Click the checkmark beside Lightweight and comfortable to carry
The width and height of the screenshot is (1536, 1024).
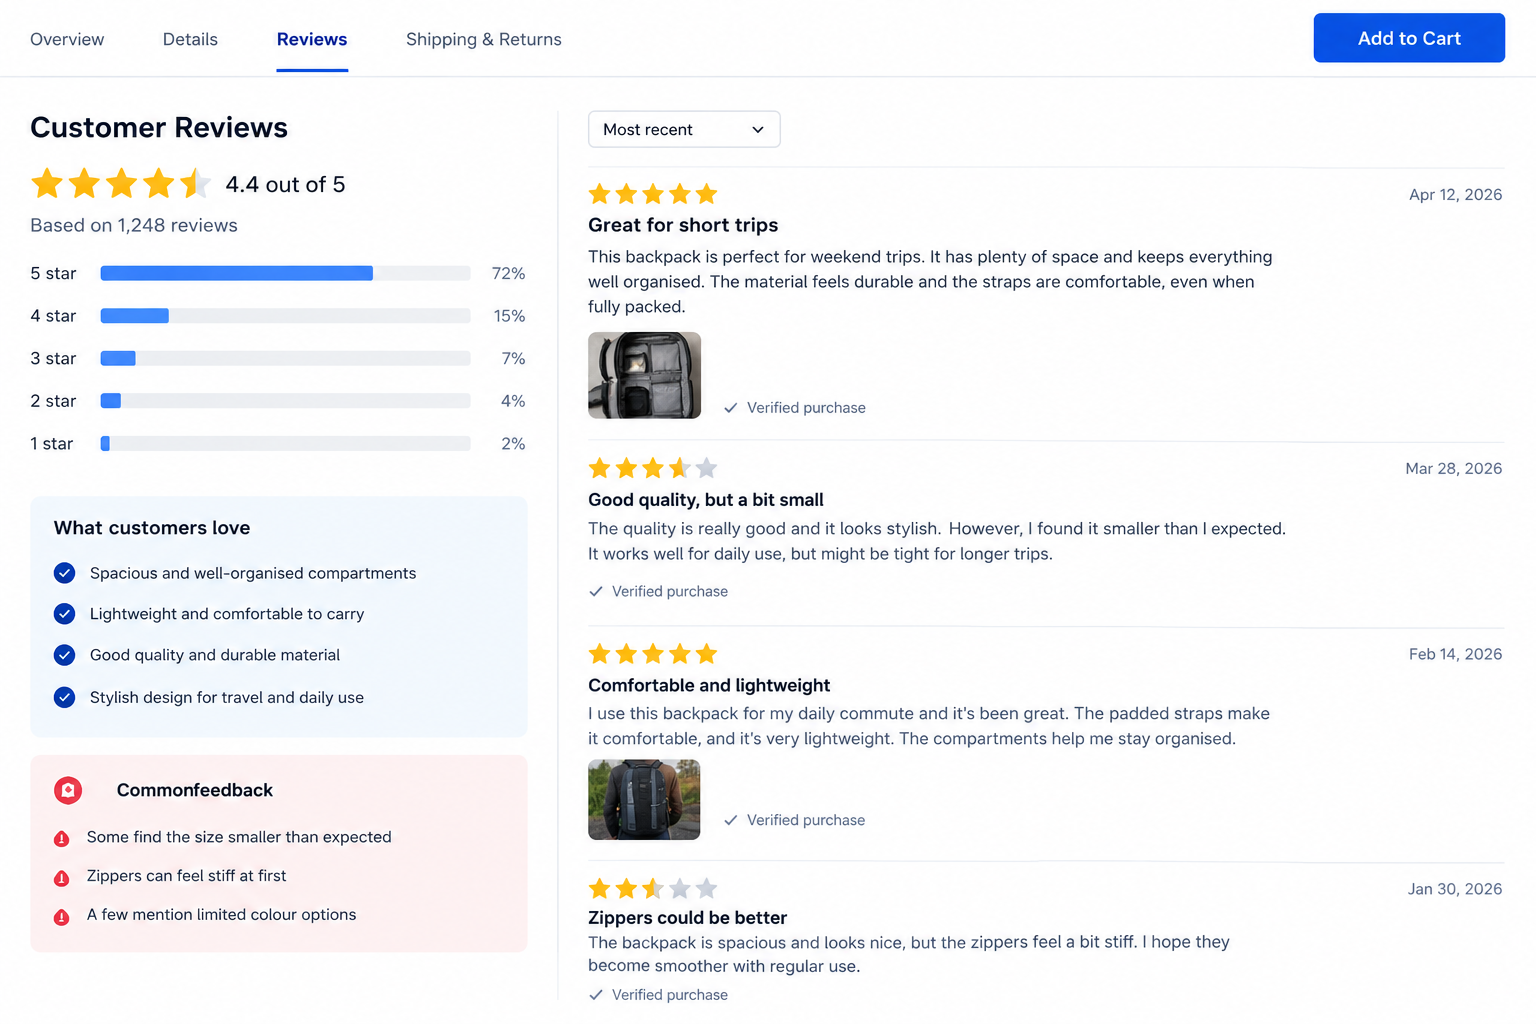(65, 614)
